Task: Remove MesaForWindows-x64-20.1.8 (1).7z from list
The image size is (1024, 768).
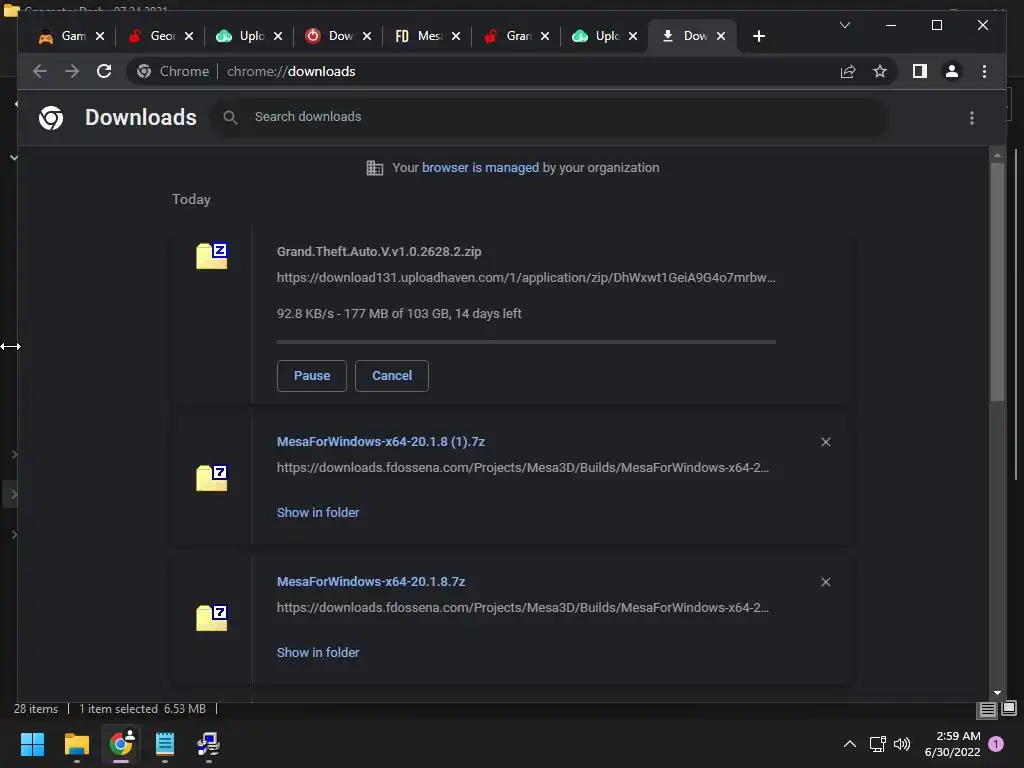Action: click(825, 442)
